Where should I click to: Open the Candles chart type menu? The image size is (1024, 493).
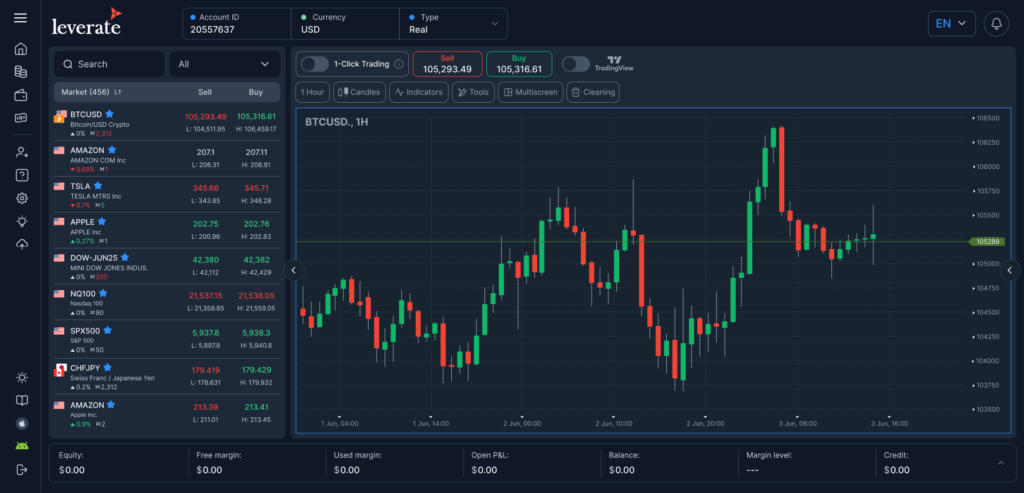pyautogui.click(x=358, y=92)
